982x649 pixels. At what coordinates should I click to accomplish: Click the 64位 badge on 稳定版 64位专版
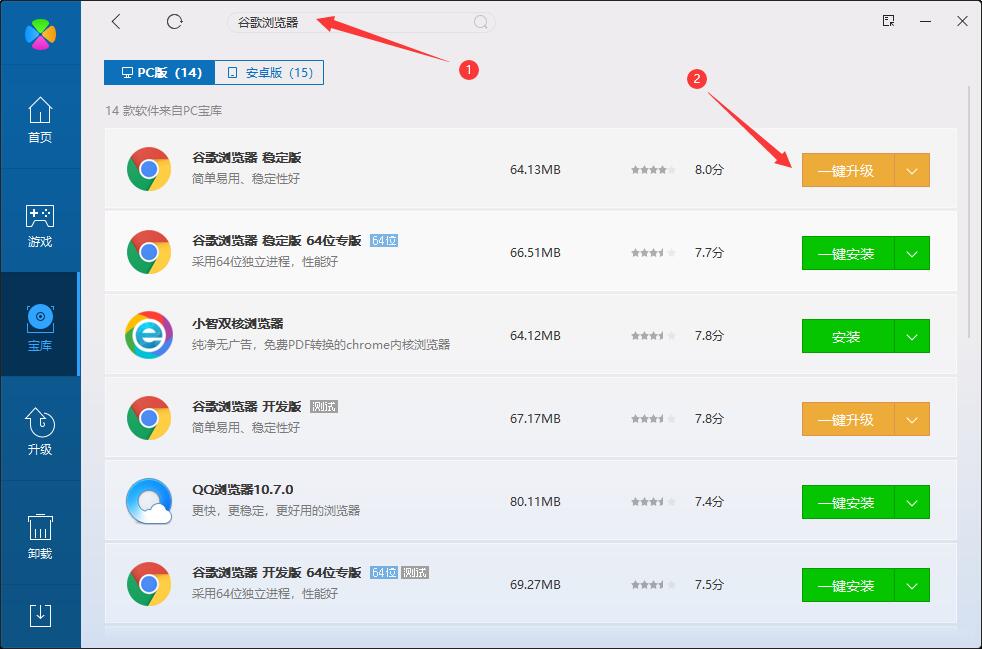click(x=384, y=241)
